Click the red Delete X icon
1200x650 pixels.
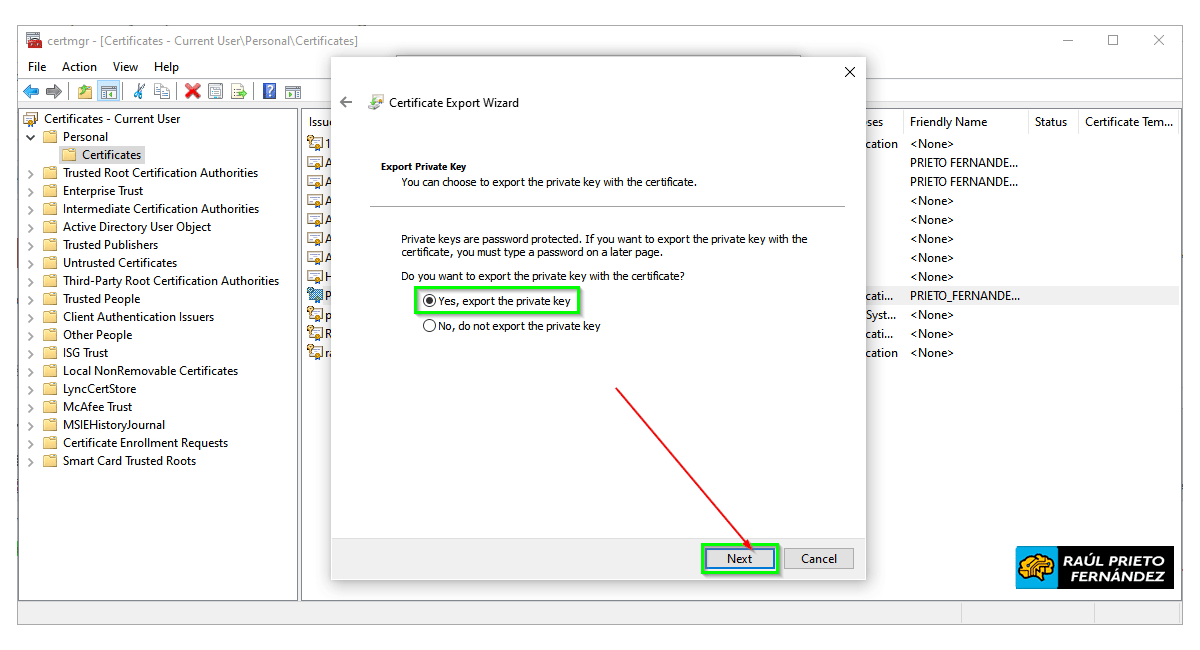192,91
